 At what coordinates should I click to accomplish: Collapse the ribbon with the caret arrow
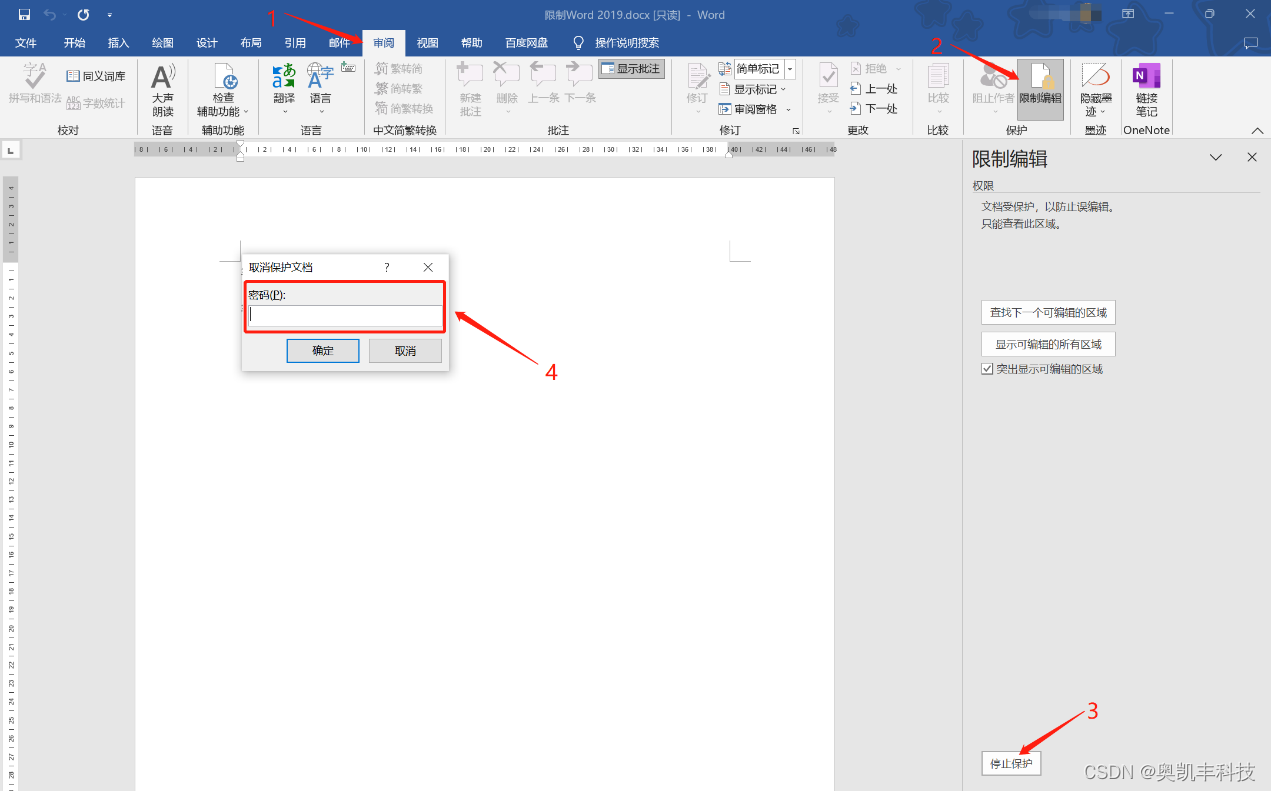pyautogui.click(x=1258, y=131)
